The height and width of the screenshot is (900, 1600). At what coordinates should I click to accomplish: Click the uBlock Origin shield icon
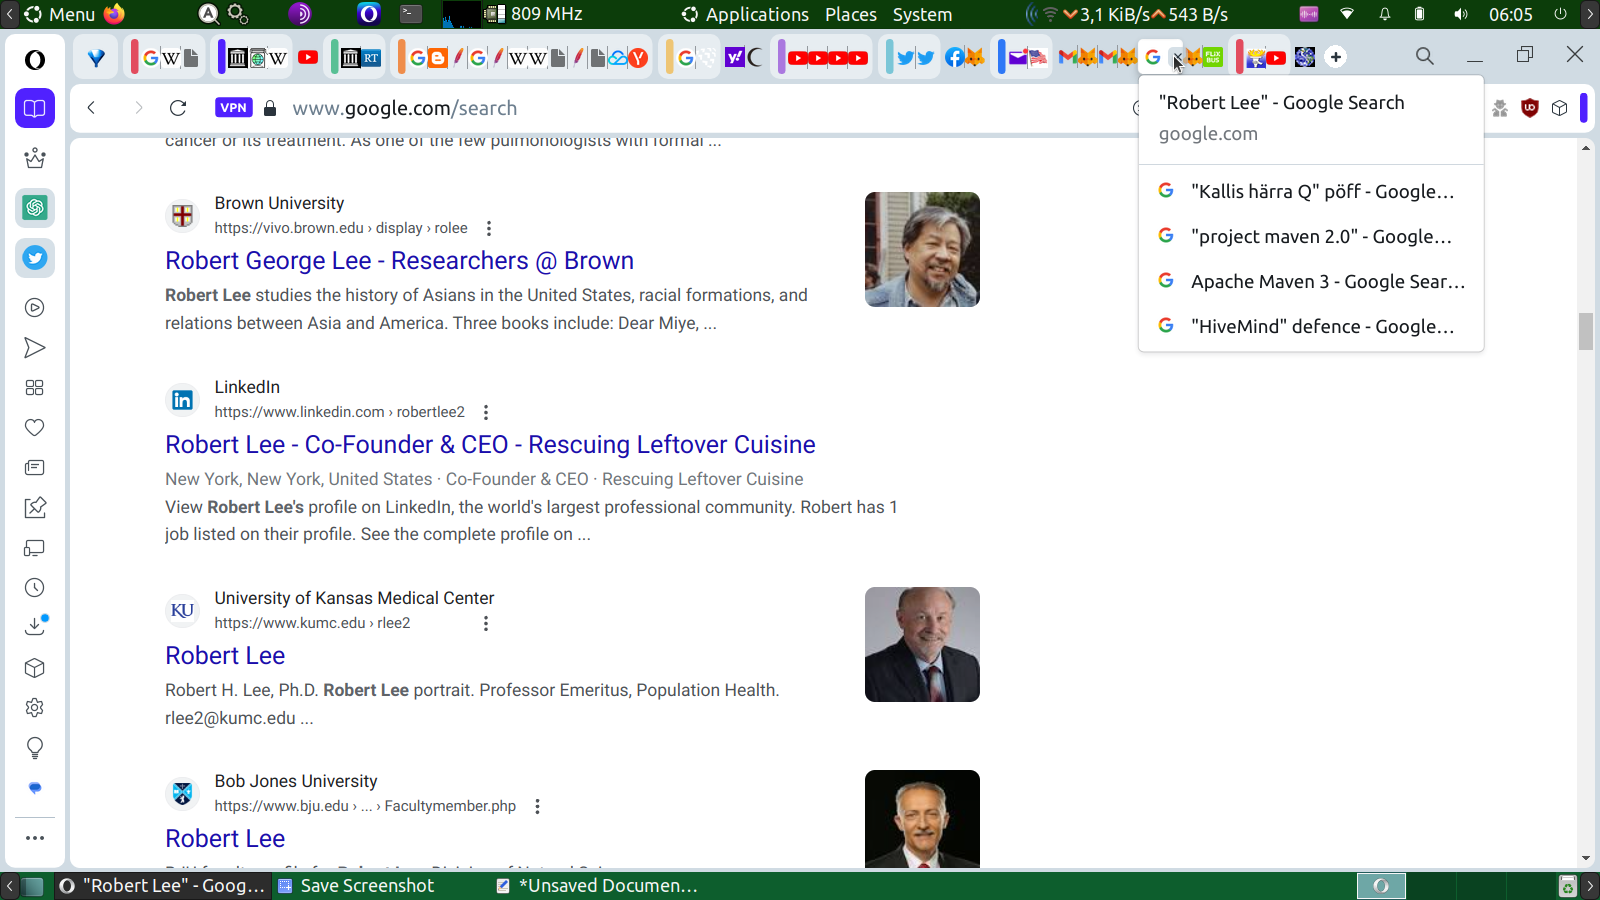pyautogui.click(x=1529, y=108)
